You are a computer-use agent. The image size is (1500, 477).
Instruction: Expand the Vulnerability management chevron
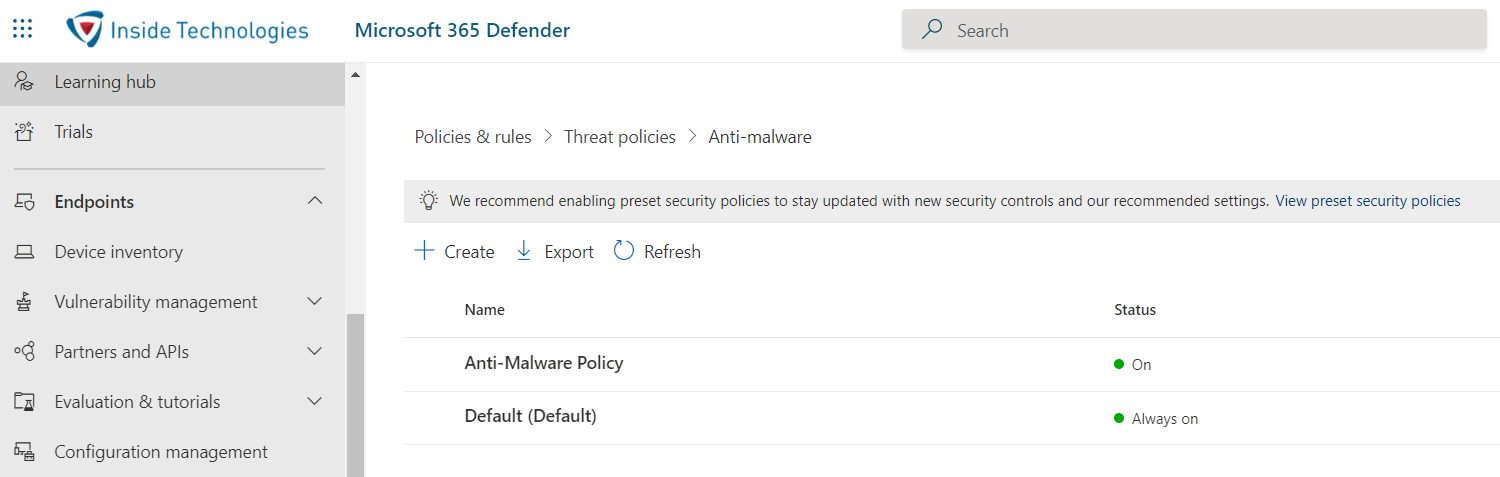315,301
